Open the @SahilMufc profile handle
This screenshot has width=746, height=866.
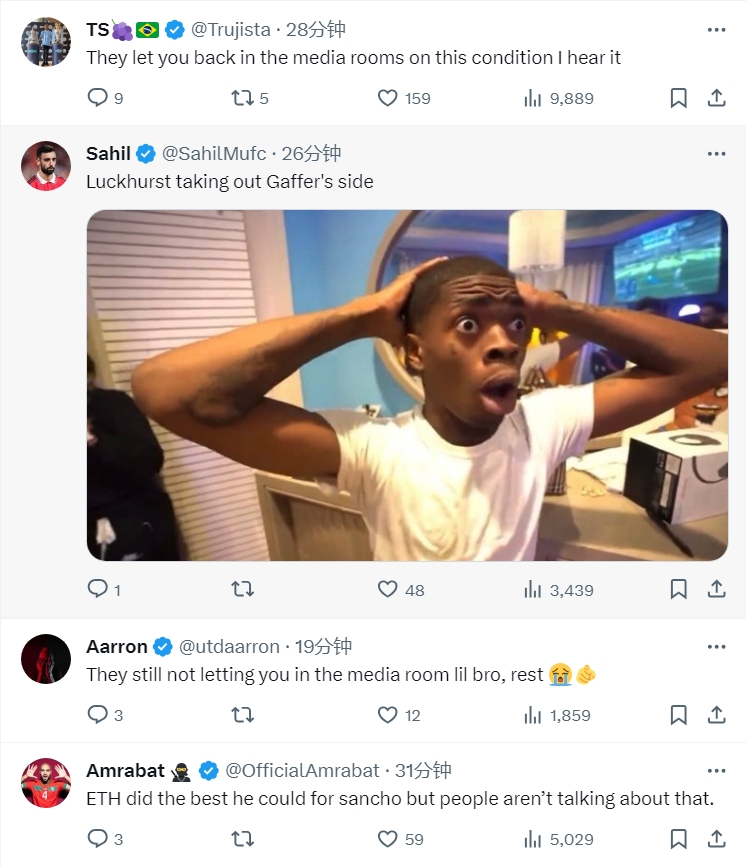(214, 153)
